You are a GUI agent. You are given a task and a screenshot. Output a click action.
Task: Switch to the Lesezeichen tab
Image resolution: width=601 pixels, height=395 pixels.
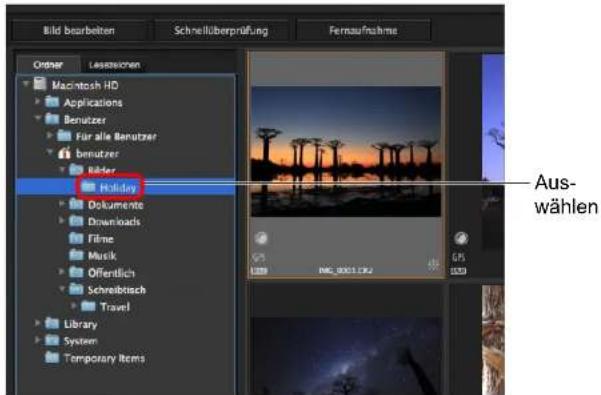point(114,65)
